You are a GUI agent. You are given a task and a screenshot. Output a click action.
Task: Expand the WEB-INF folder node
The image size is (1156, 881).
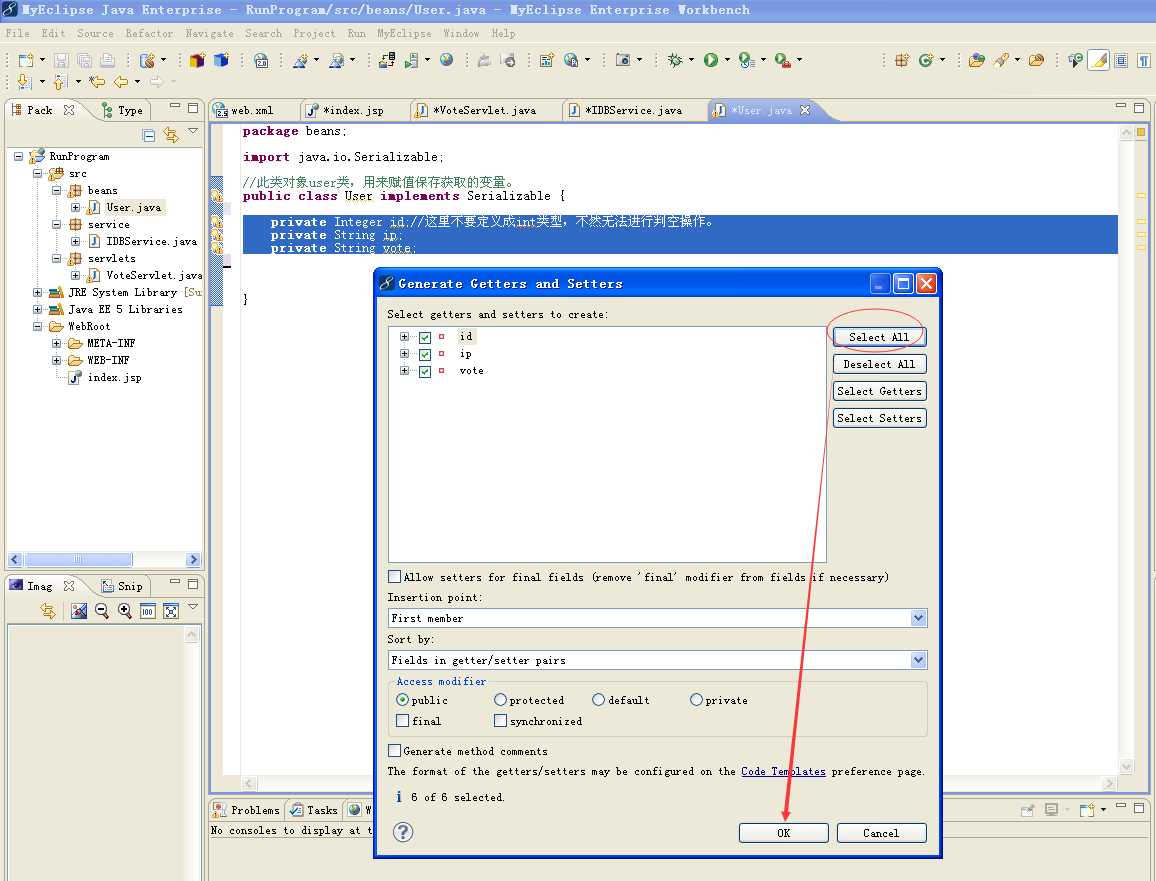[x=56, y=360]
